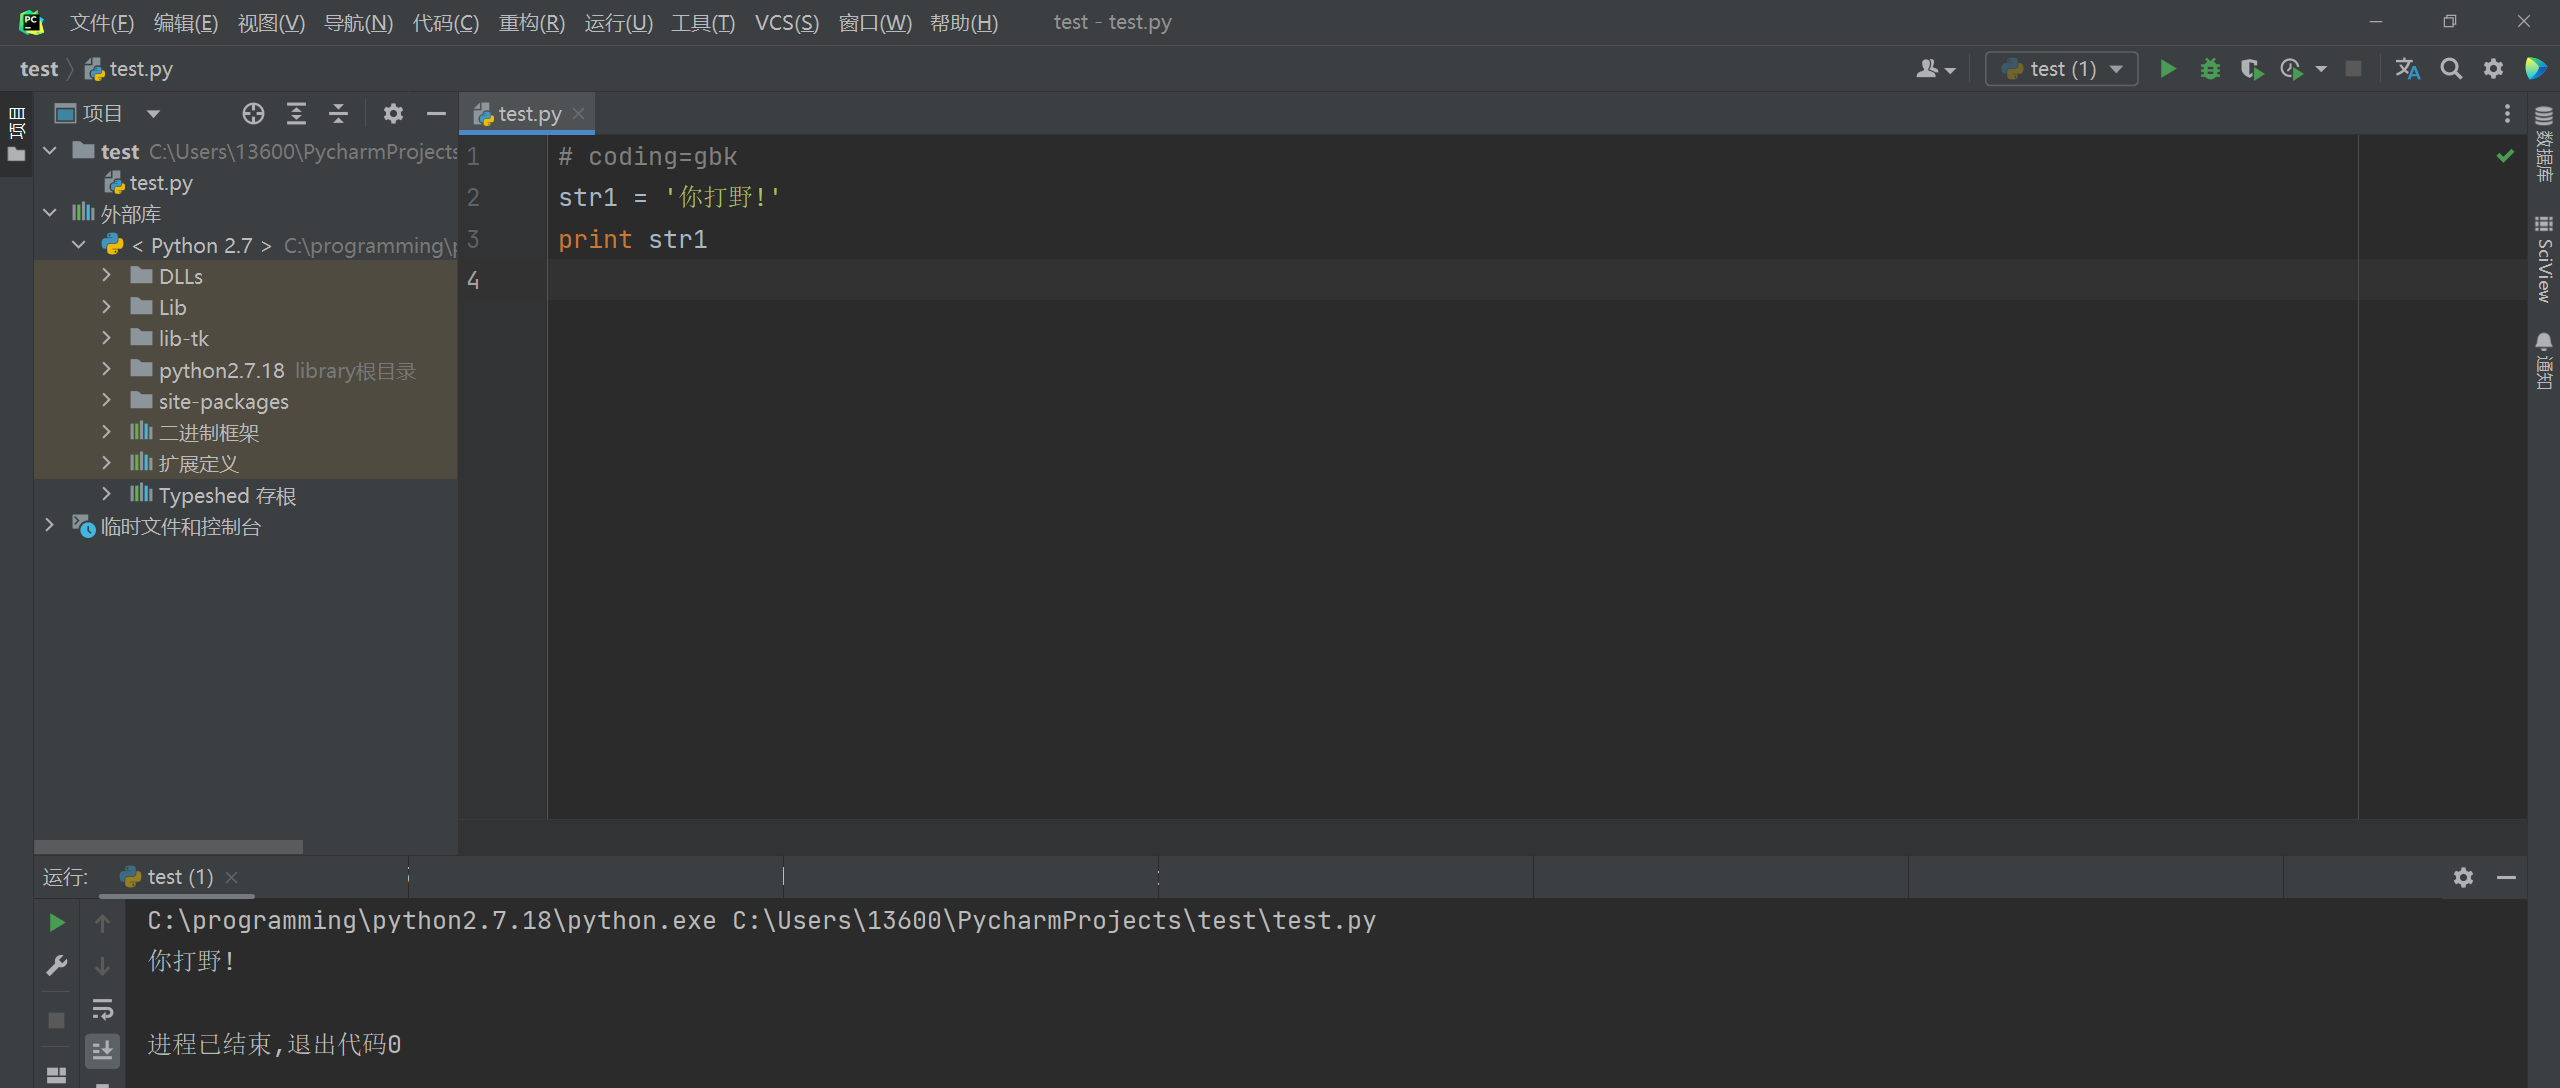The image size is (2560, 1088).
Task: Open run configuration wrench icon
Action: coord(57,966)
